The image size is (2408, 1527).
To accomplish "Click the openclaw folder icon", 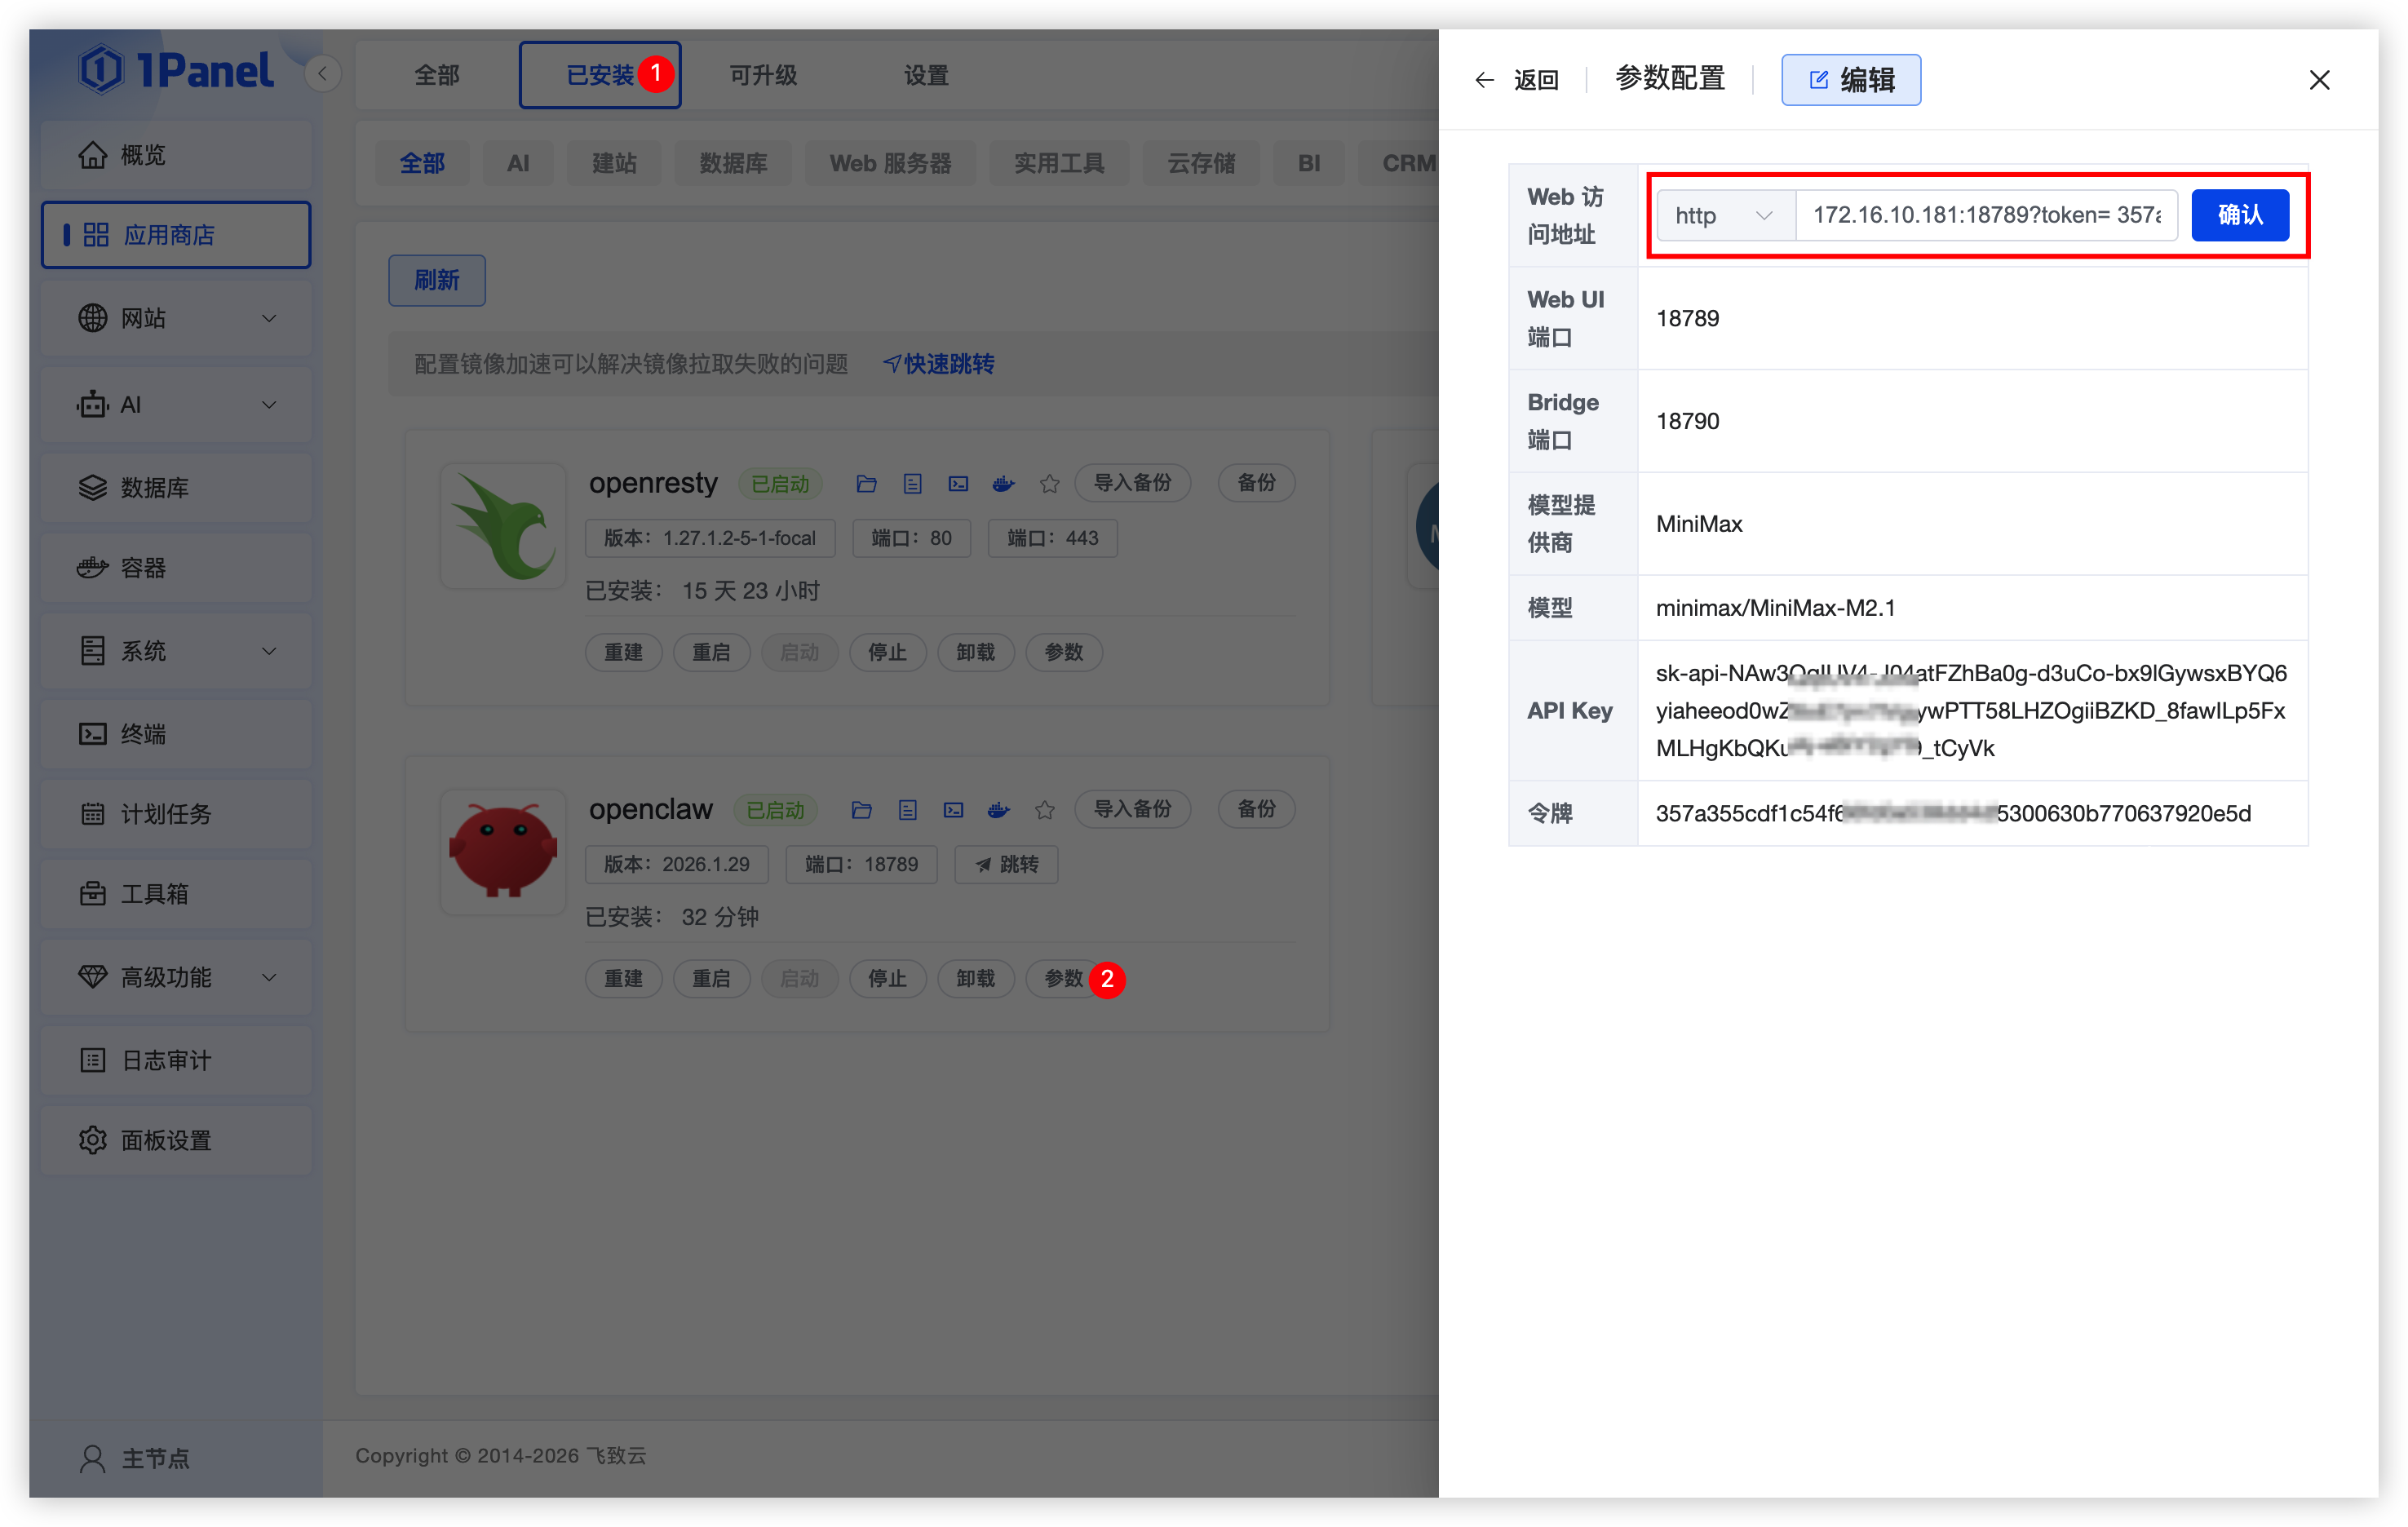I will [x=861, y=810].
